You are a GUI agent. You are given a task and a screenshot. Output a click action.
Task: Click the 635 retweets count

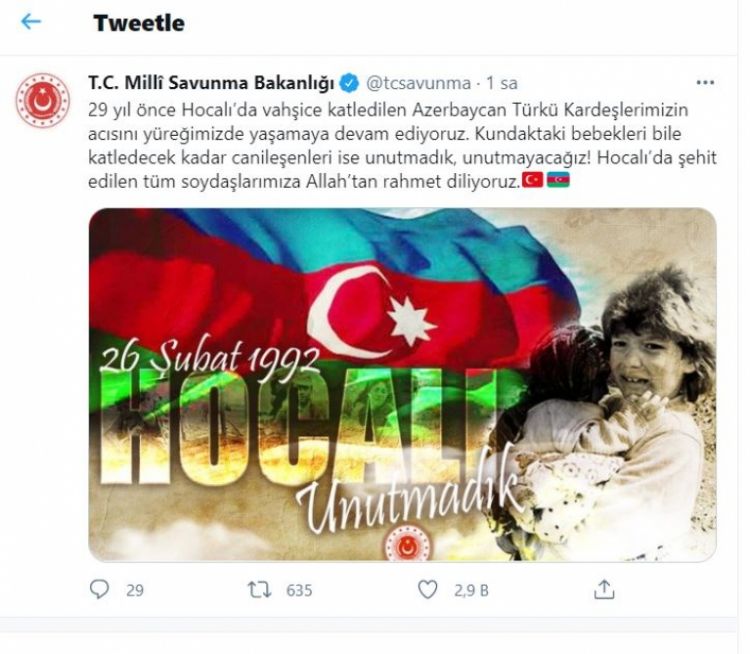click(299, 590)
